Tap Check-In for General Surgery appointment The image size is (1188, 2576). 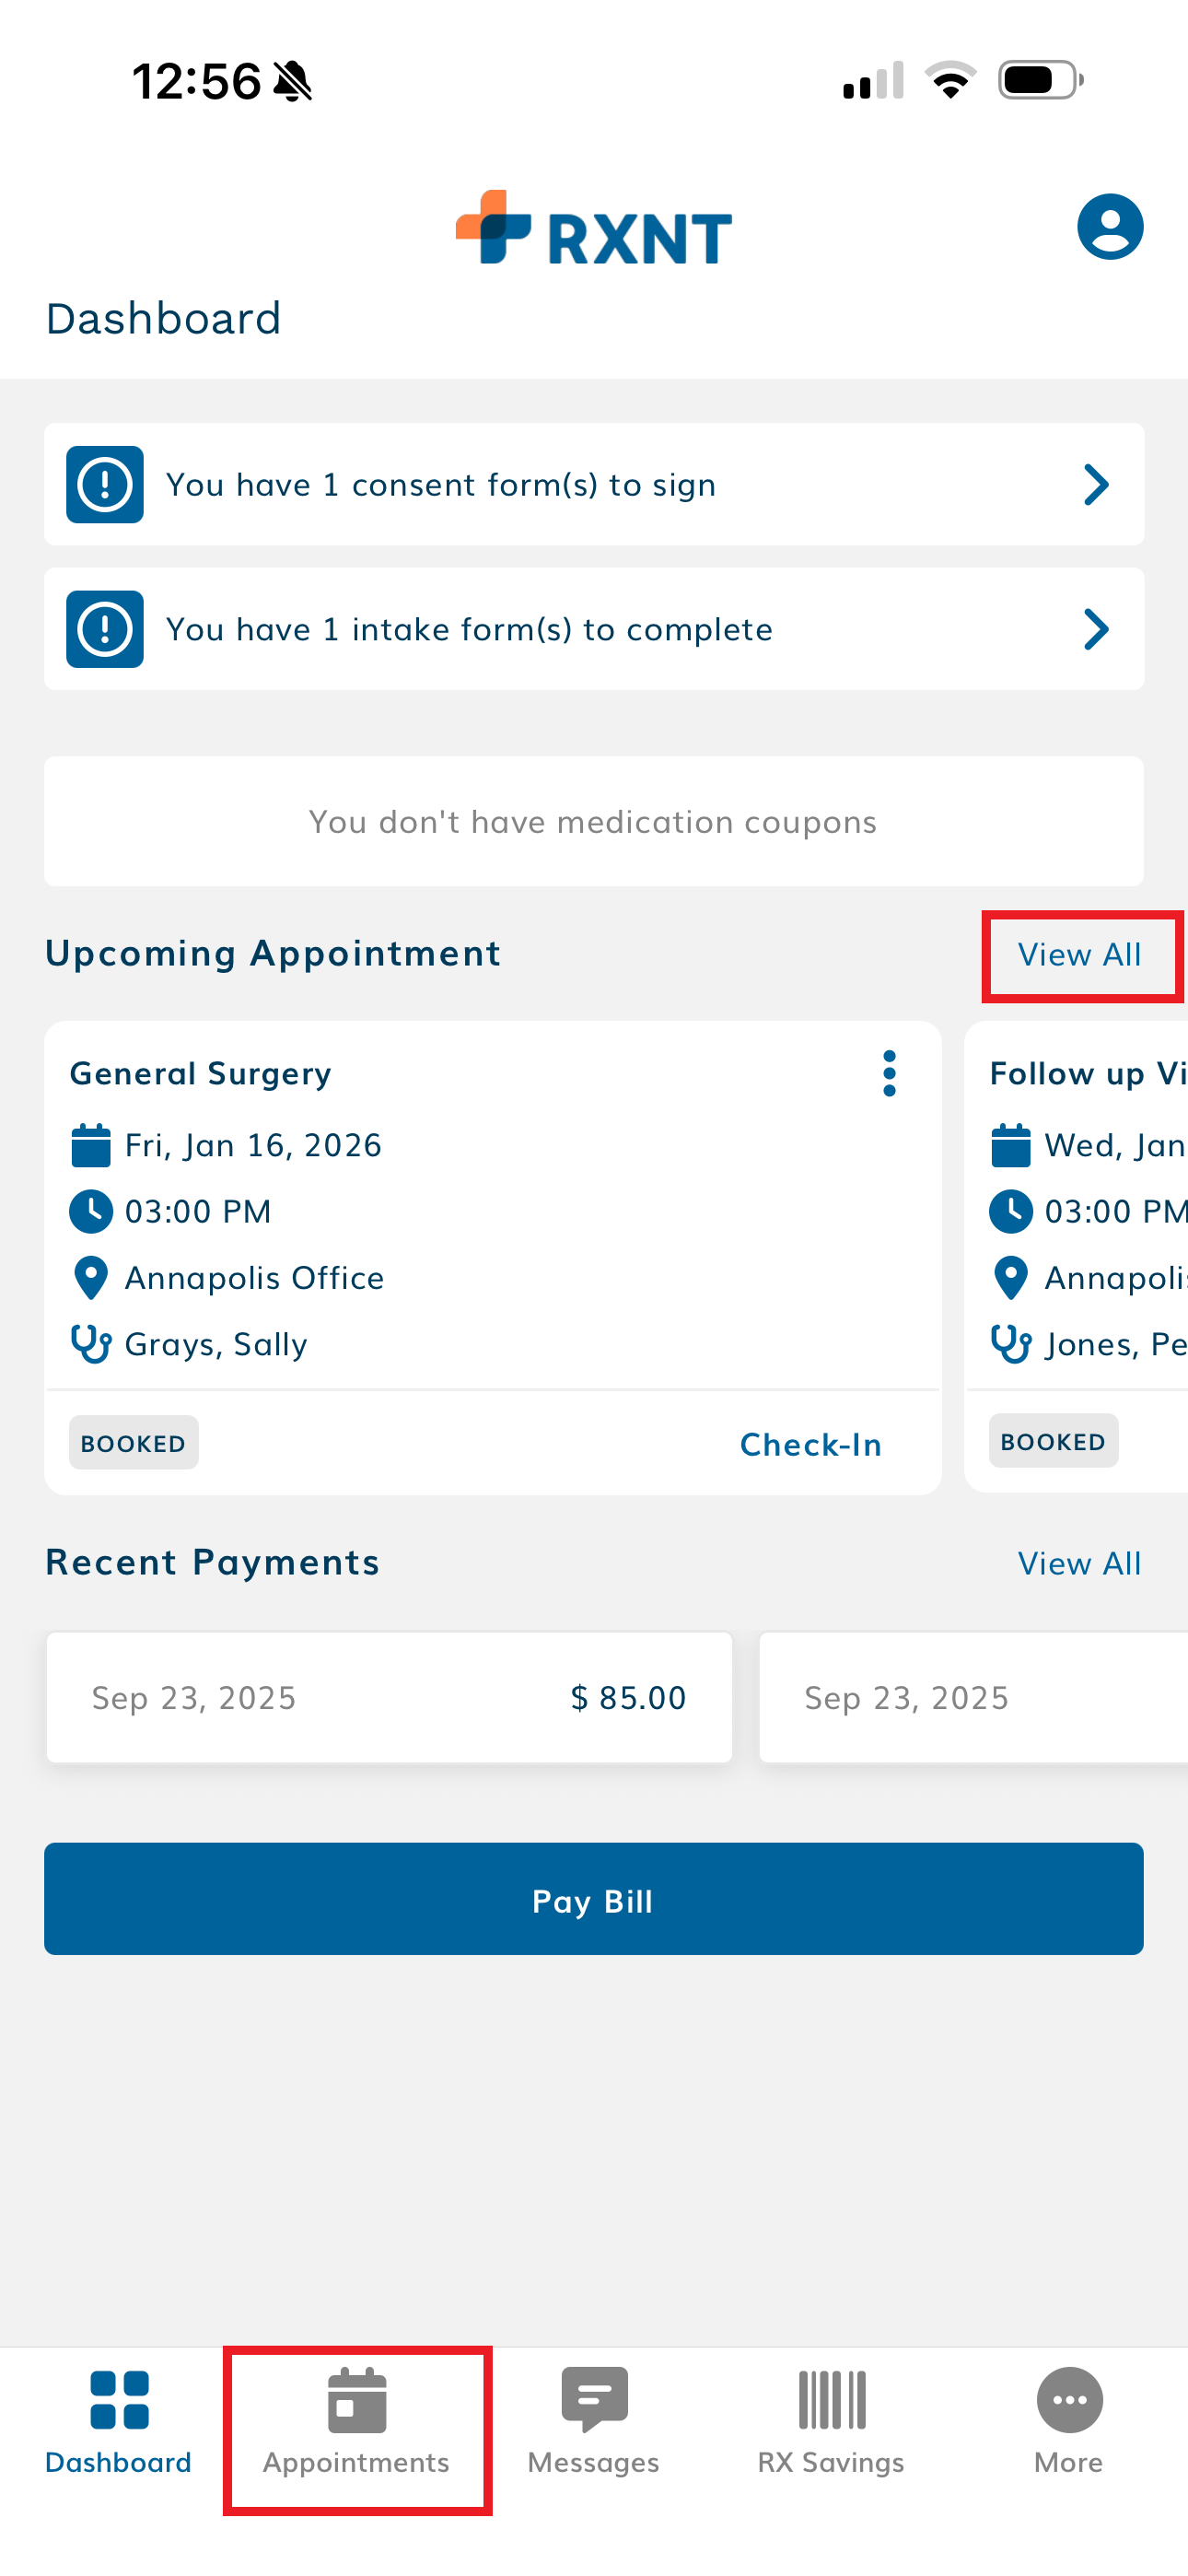coord(810,1444)
